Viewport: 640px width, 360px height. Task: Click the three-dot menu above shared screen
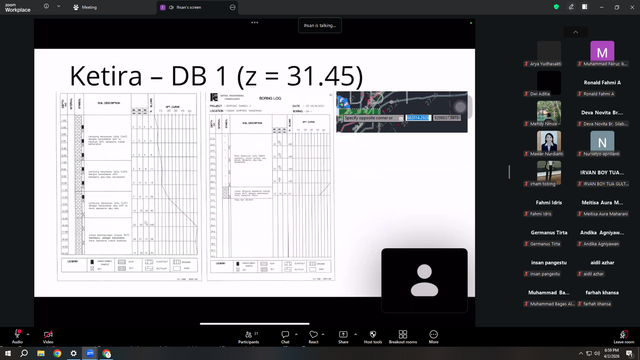point(255,23)
